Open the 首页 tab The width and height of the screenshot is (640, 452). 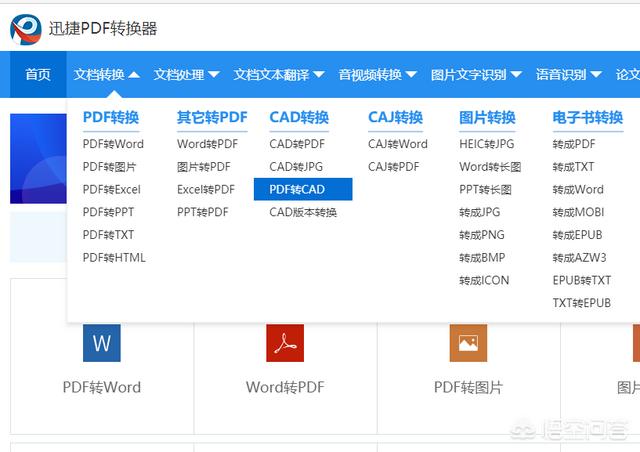click(x=38, y=74)
